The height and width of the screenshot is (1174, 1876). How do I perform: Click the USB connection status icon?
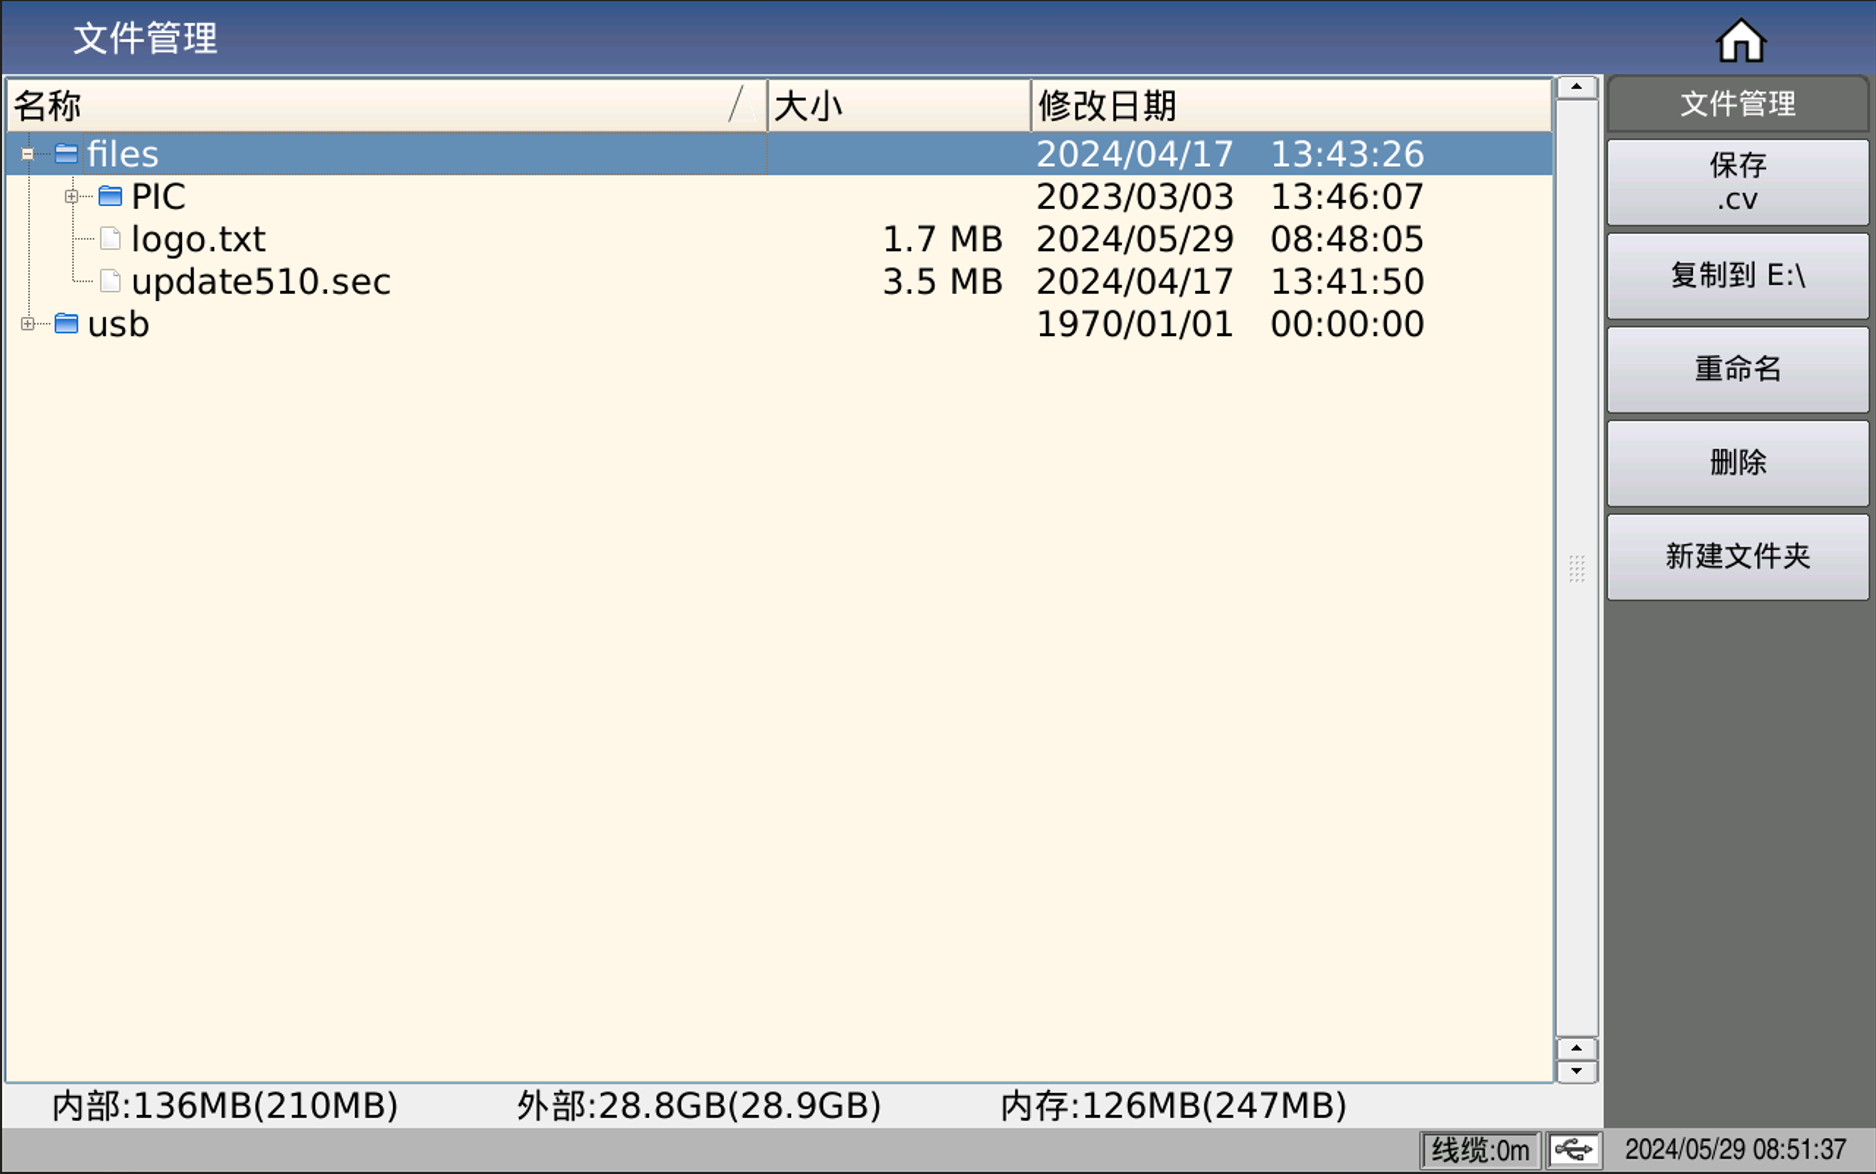click(1573, 1150)
